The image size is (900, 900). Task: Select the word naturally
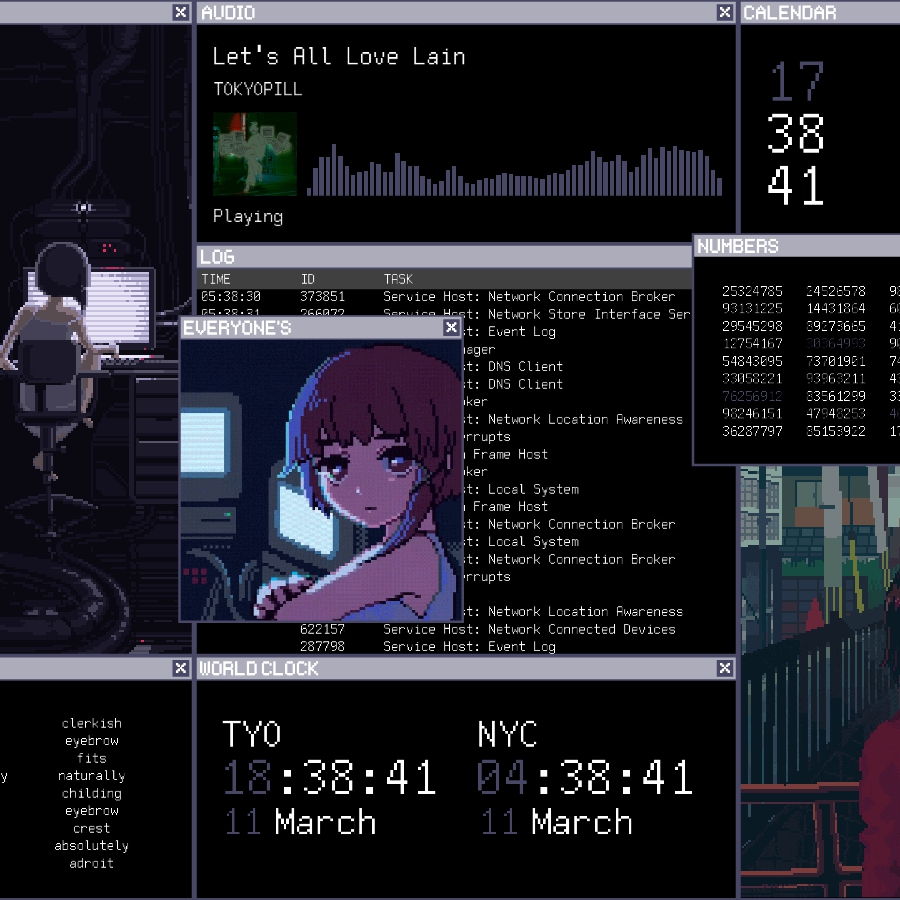(x=91, y=776)
